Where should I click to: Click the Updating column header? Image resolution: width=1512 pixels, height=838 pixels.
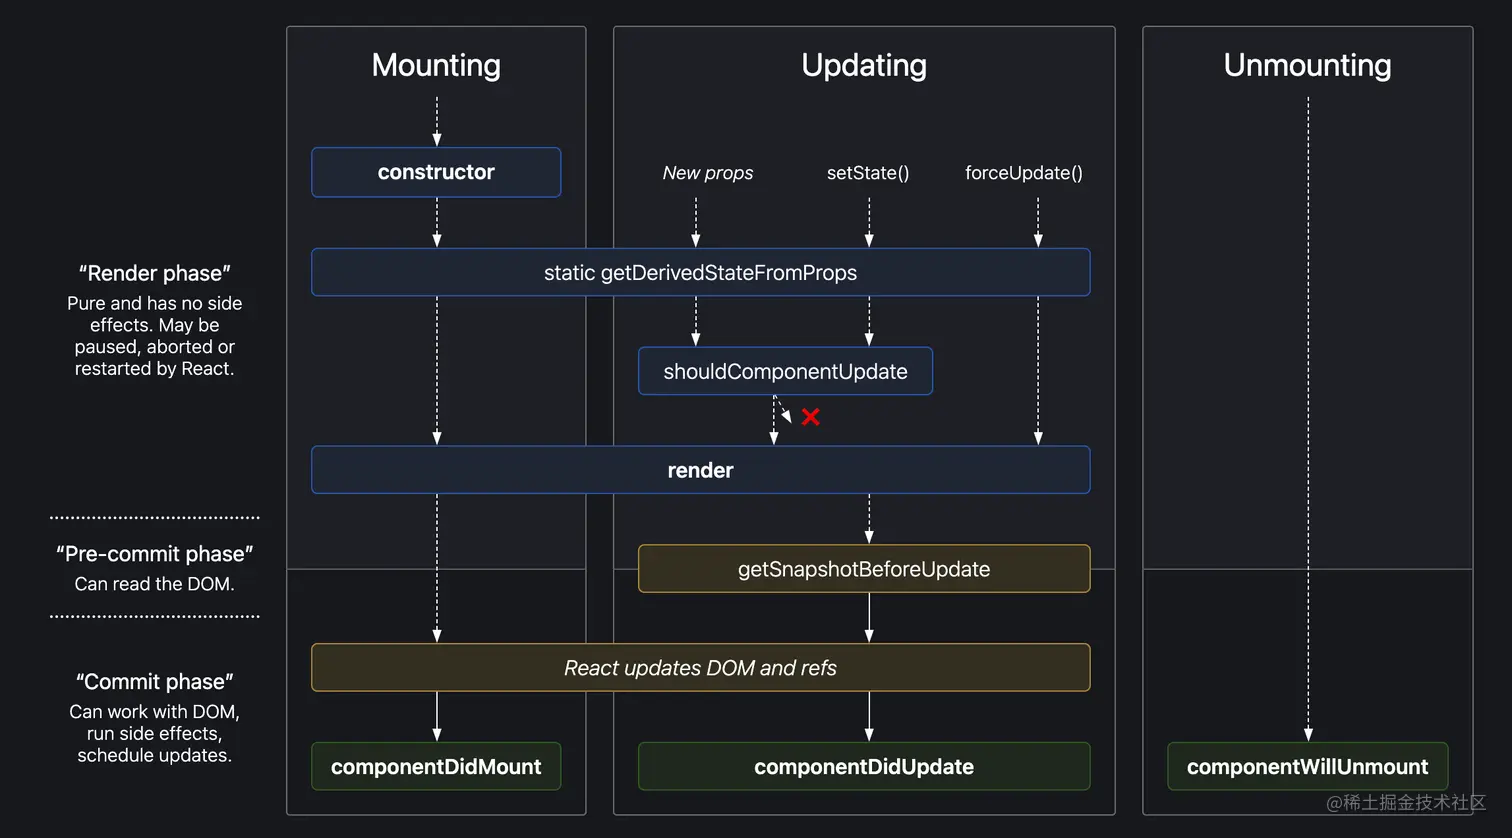864,65
